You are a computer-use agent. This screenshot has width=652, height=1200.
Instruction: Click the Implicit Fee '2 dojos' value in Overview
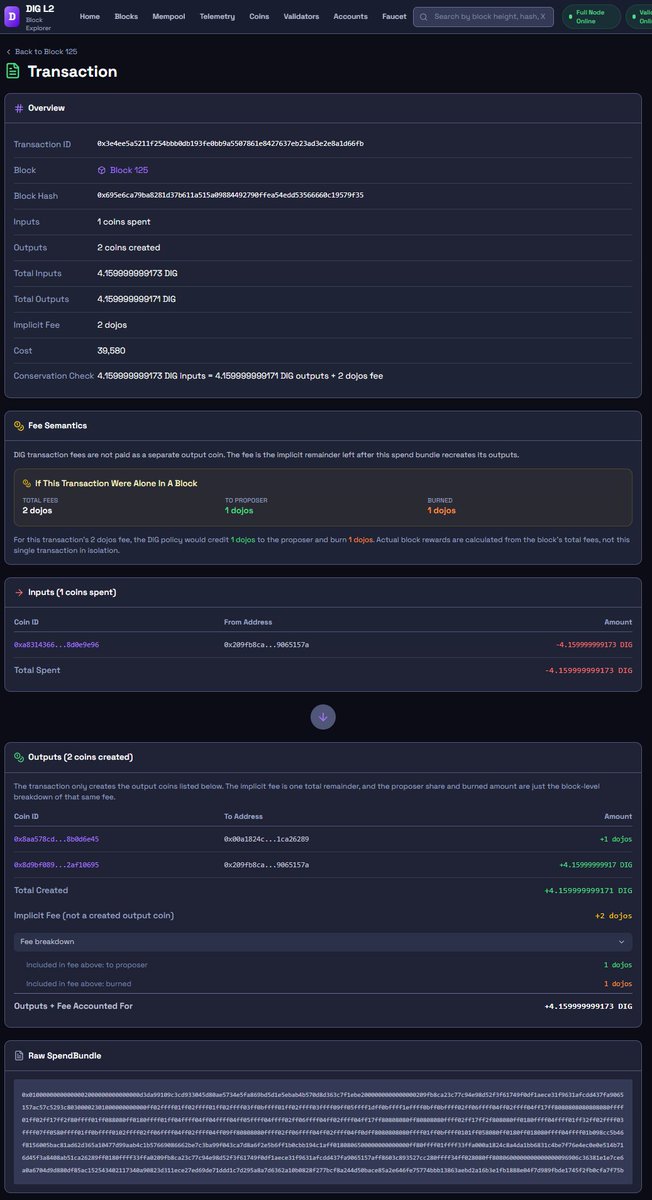(113, 325)
